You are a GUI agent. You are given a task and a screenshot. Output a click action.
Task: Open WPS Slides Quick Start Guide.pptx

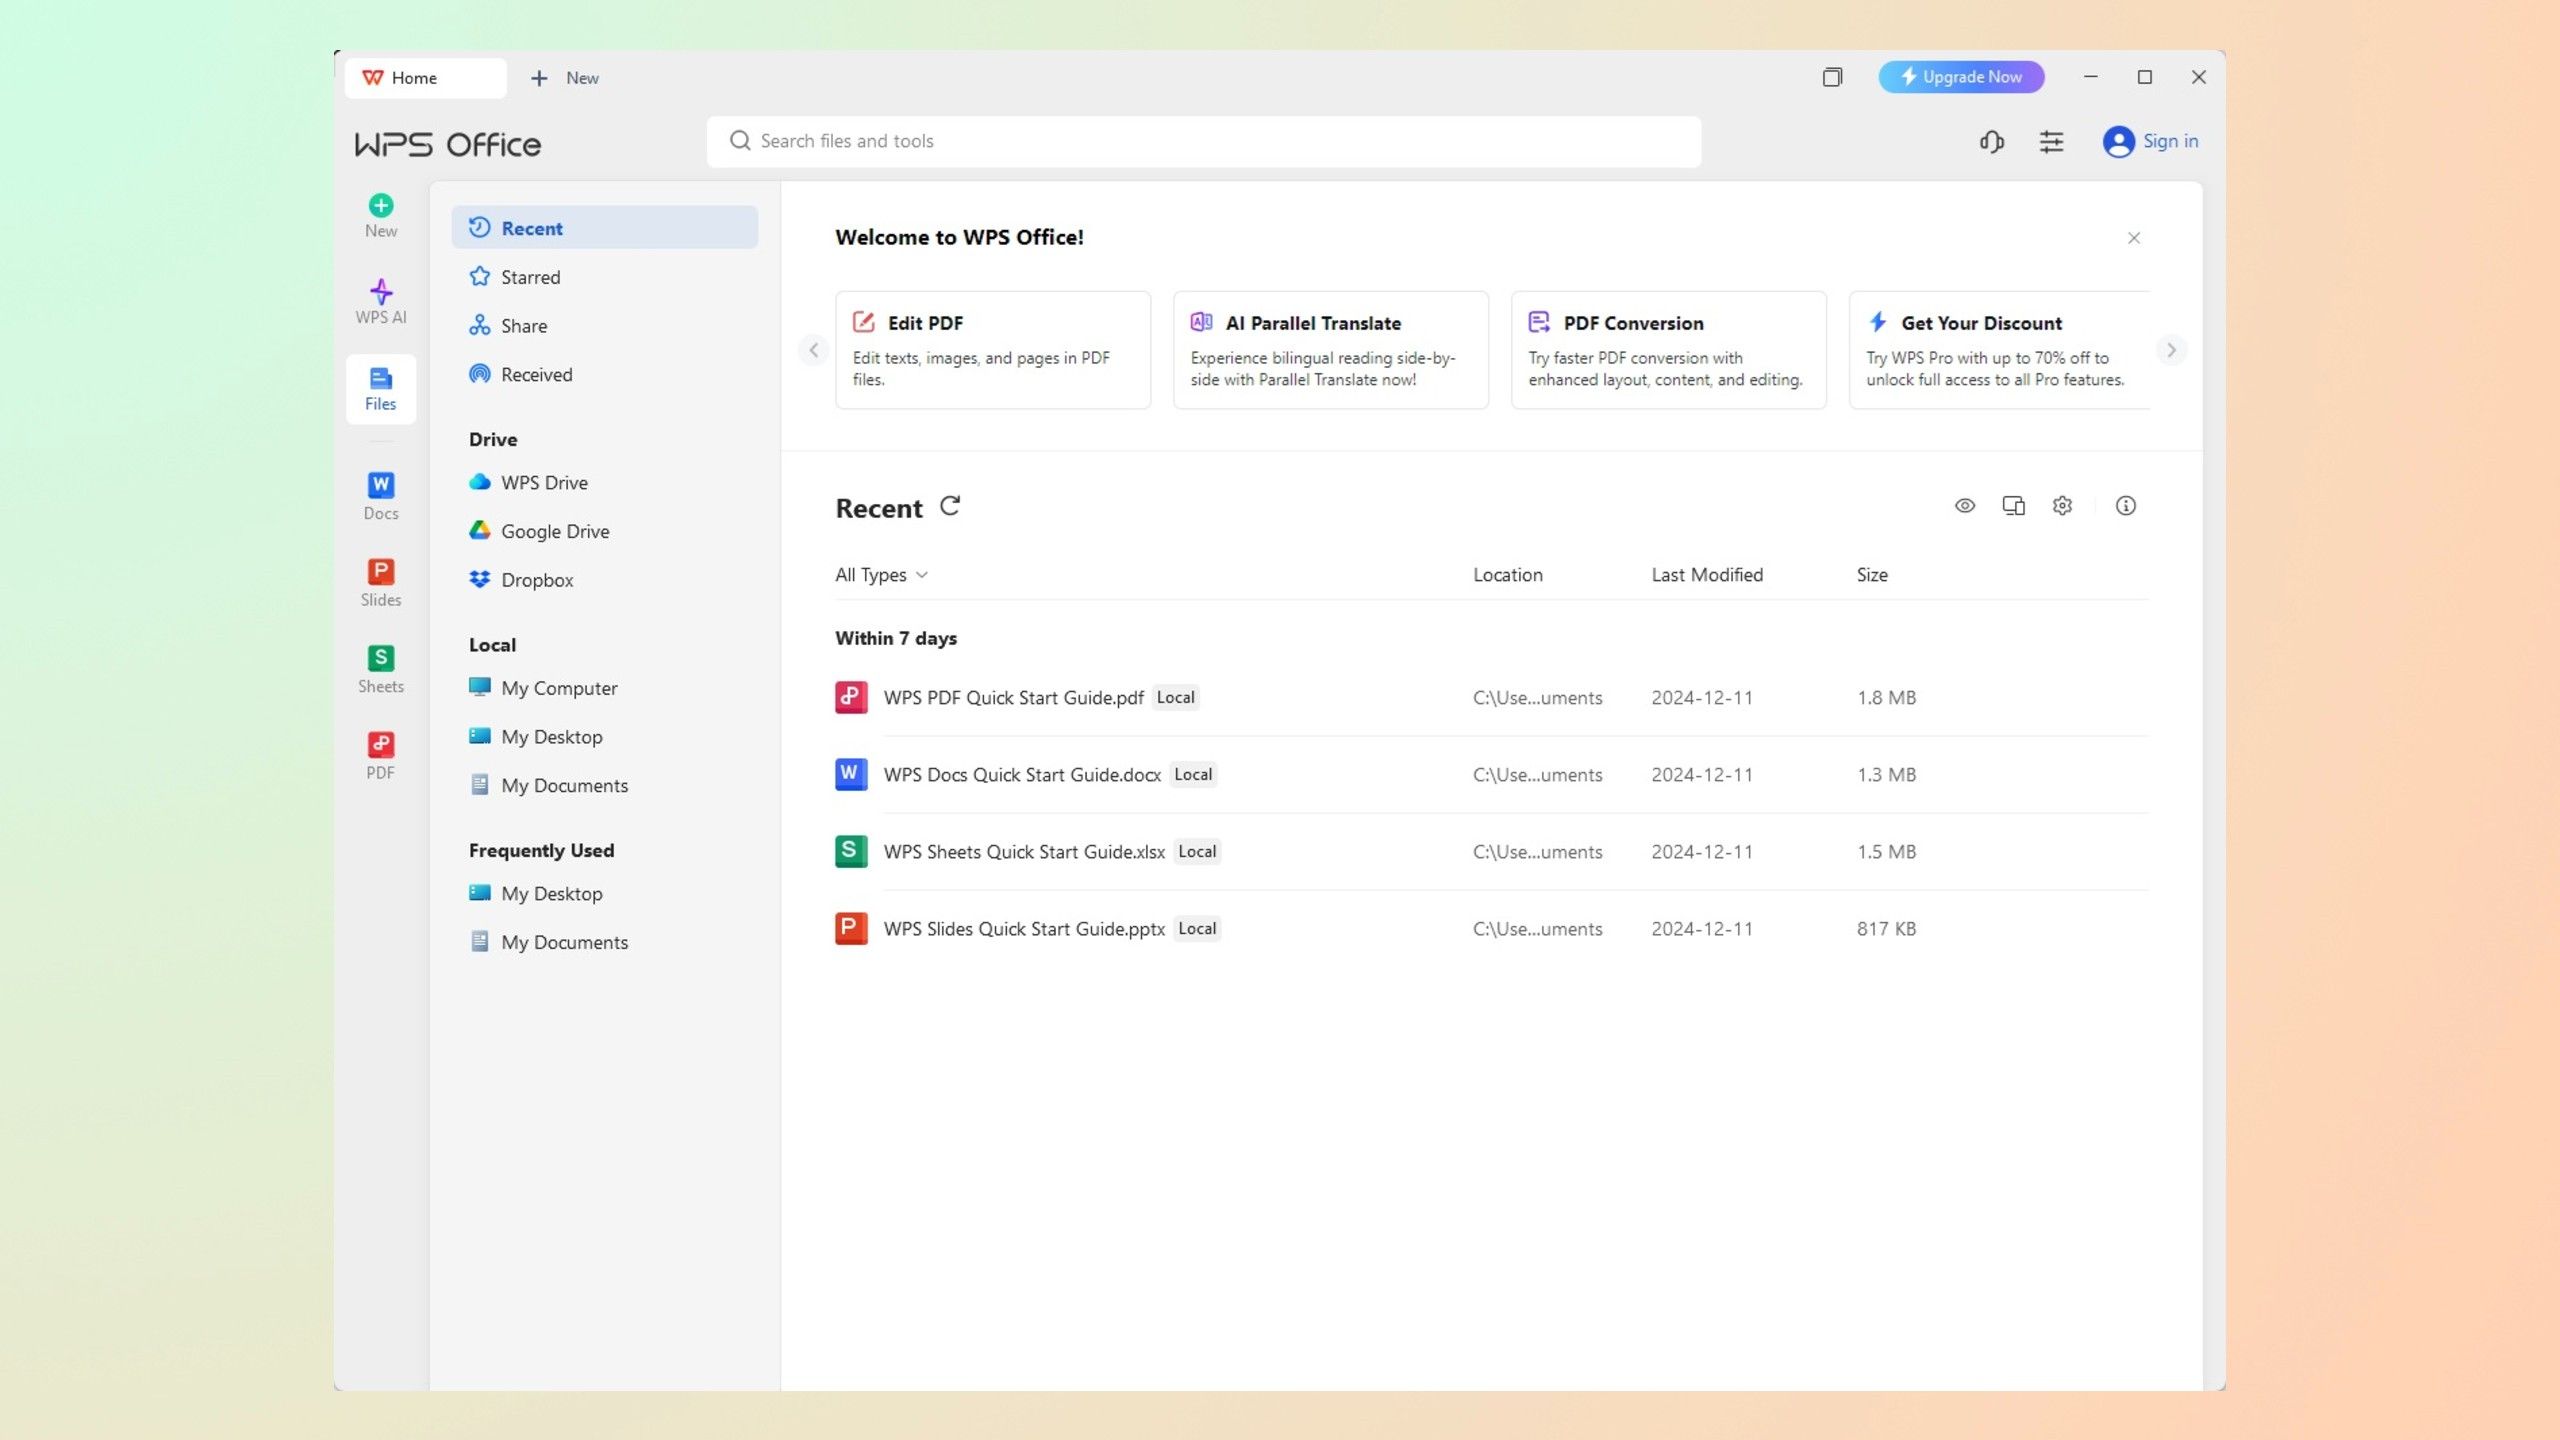point(1024,929)
